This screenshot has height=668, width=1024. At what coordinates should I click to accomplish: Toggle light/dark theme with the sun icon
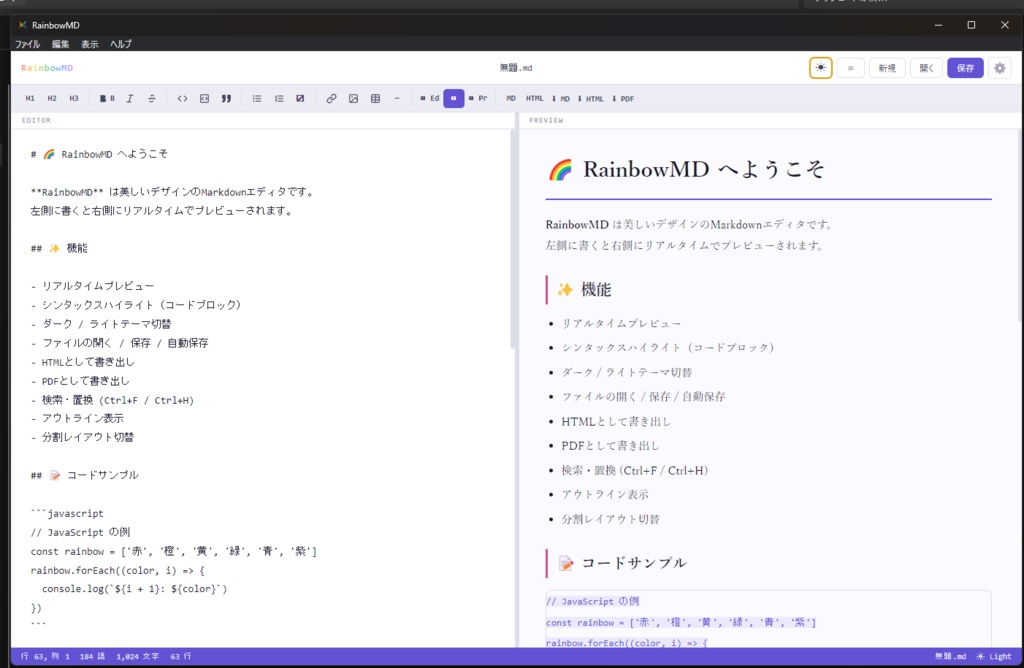(x=821, y=67)
